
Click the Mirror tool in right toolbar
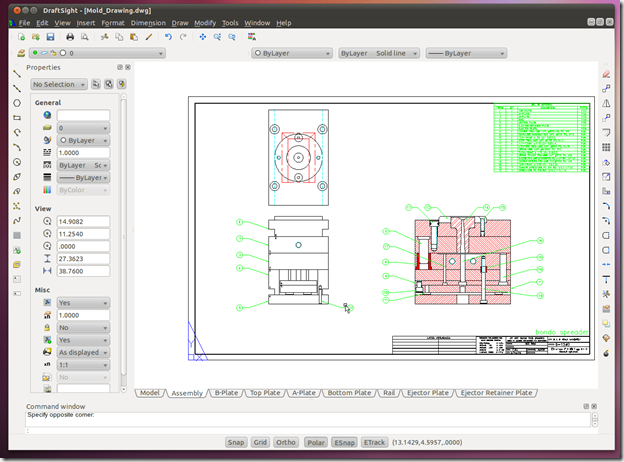tap(606, 103)
